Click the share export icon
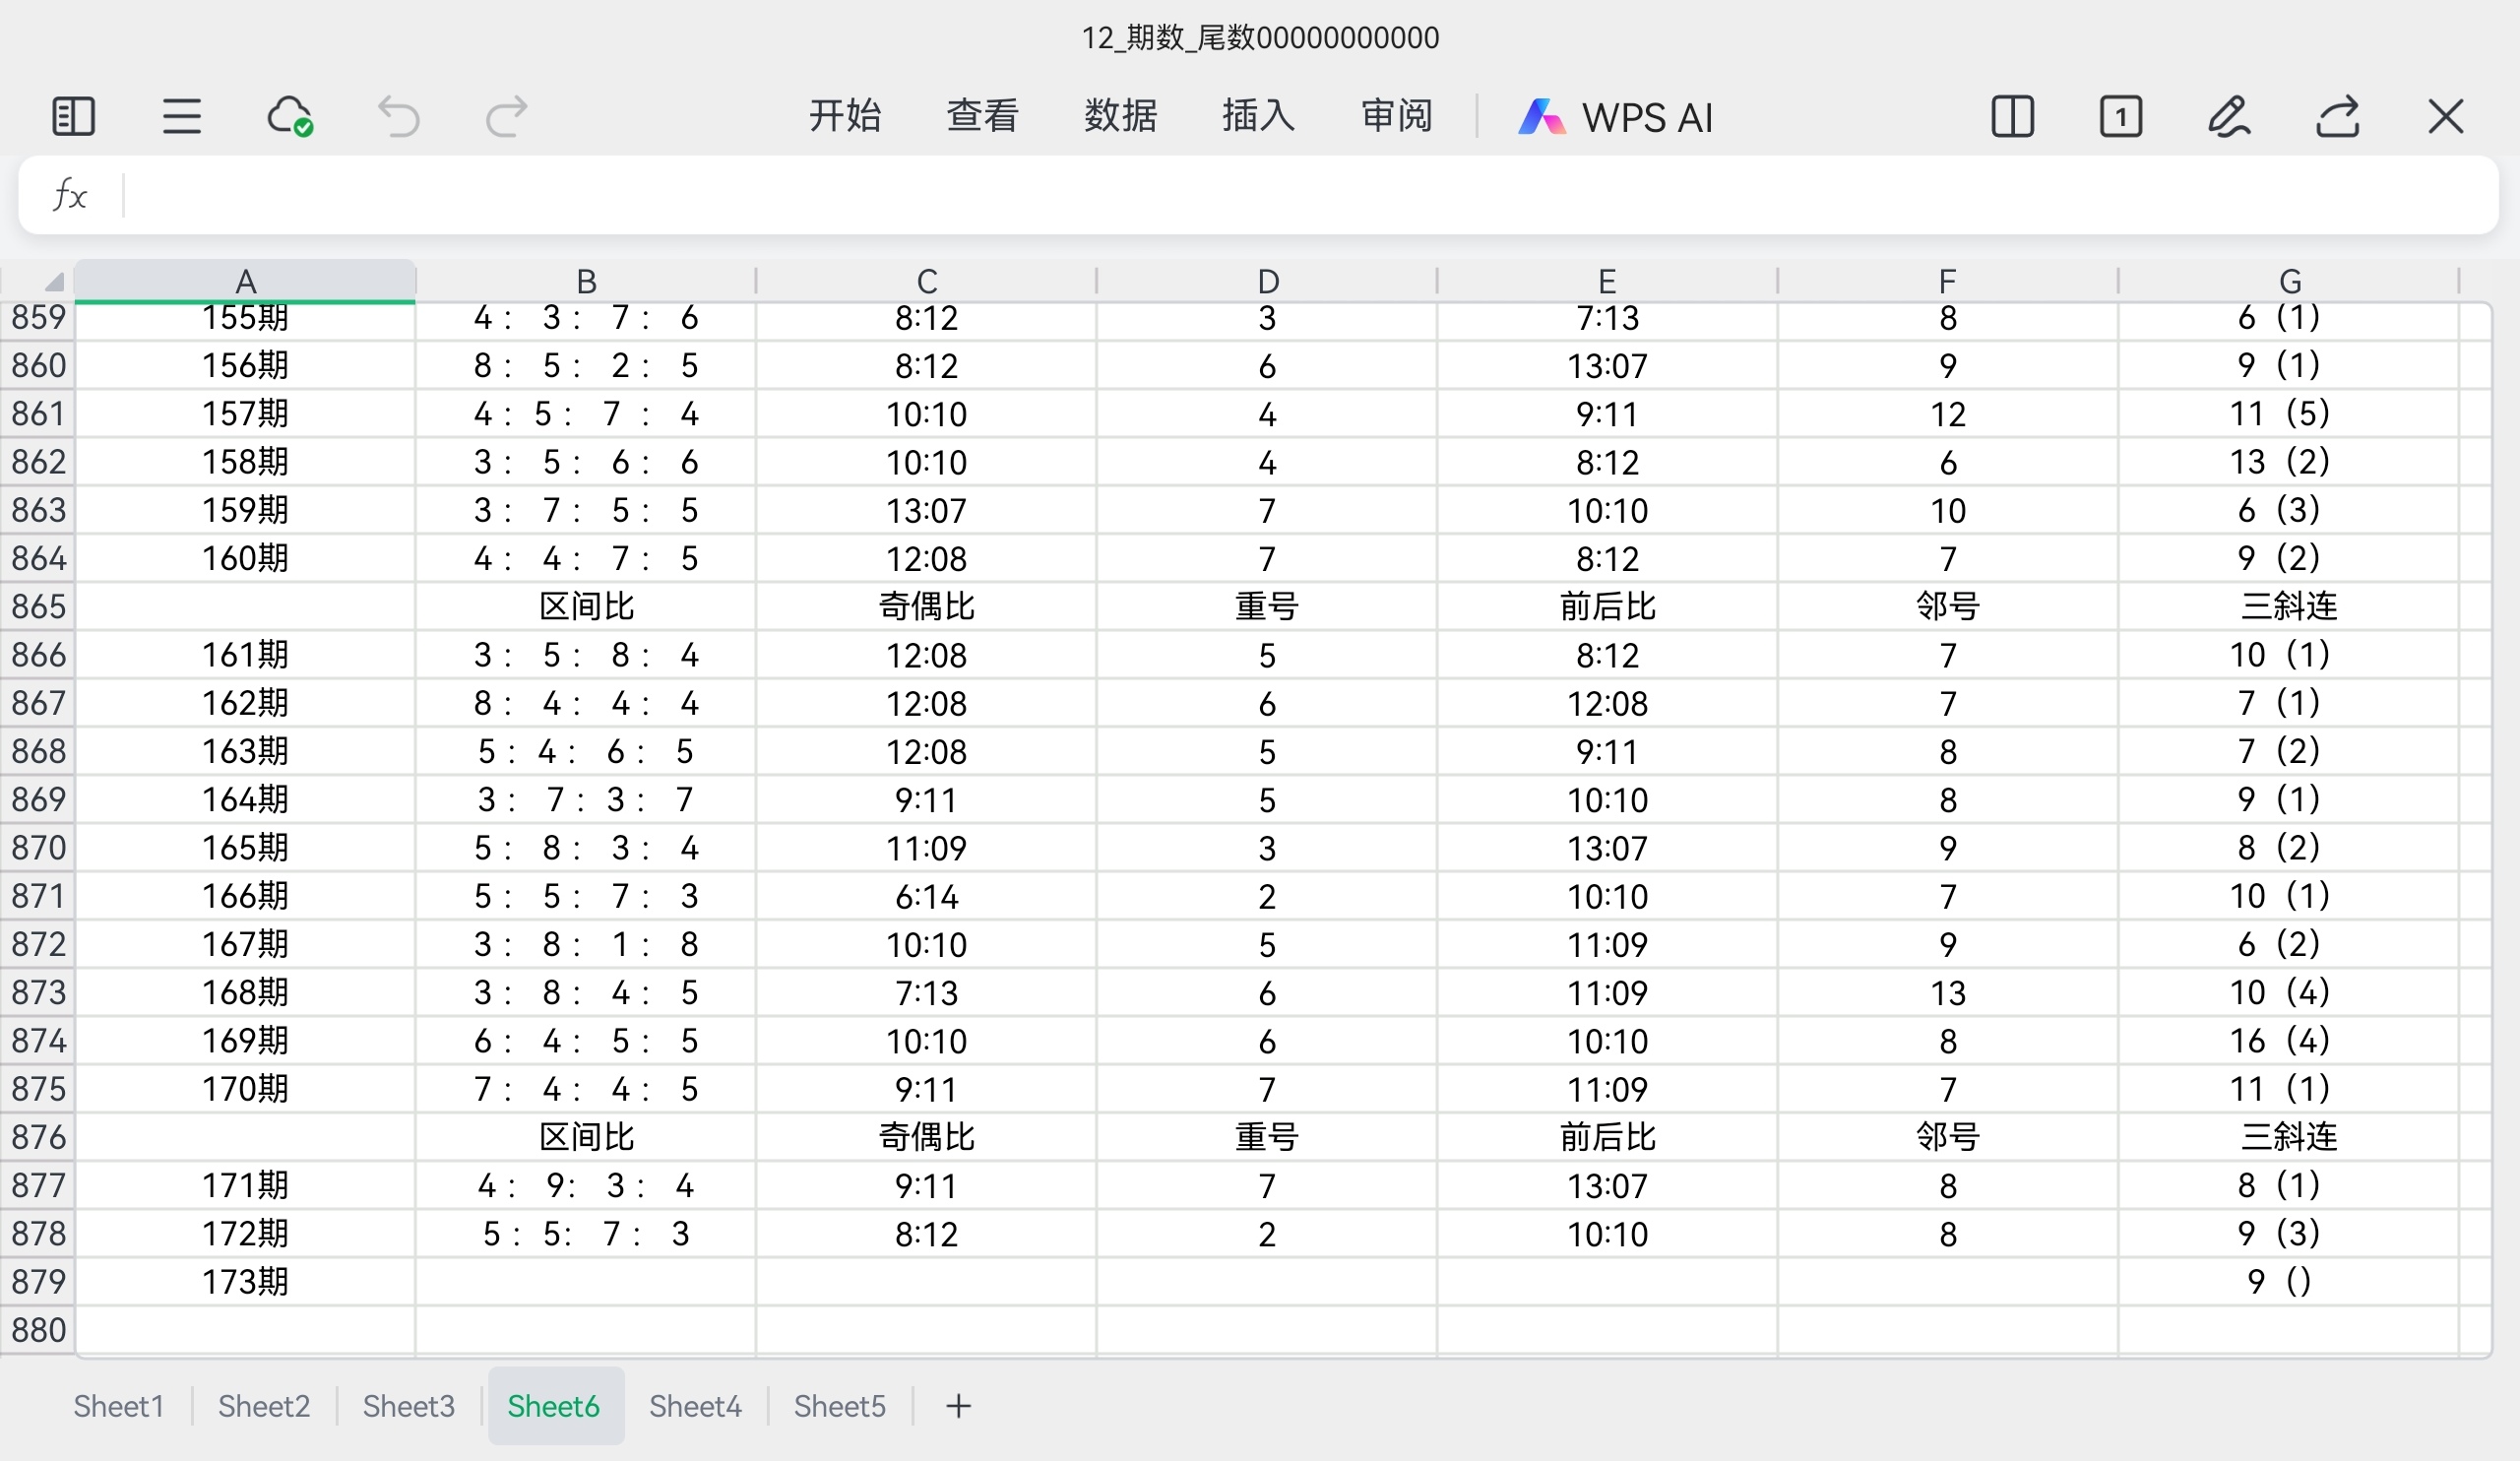Screen dimensions: 2520x1461 (x=2337, y=117)
